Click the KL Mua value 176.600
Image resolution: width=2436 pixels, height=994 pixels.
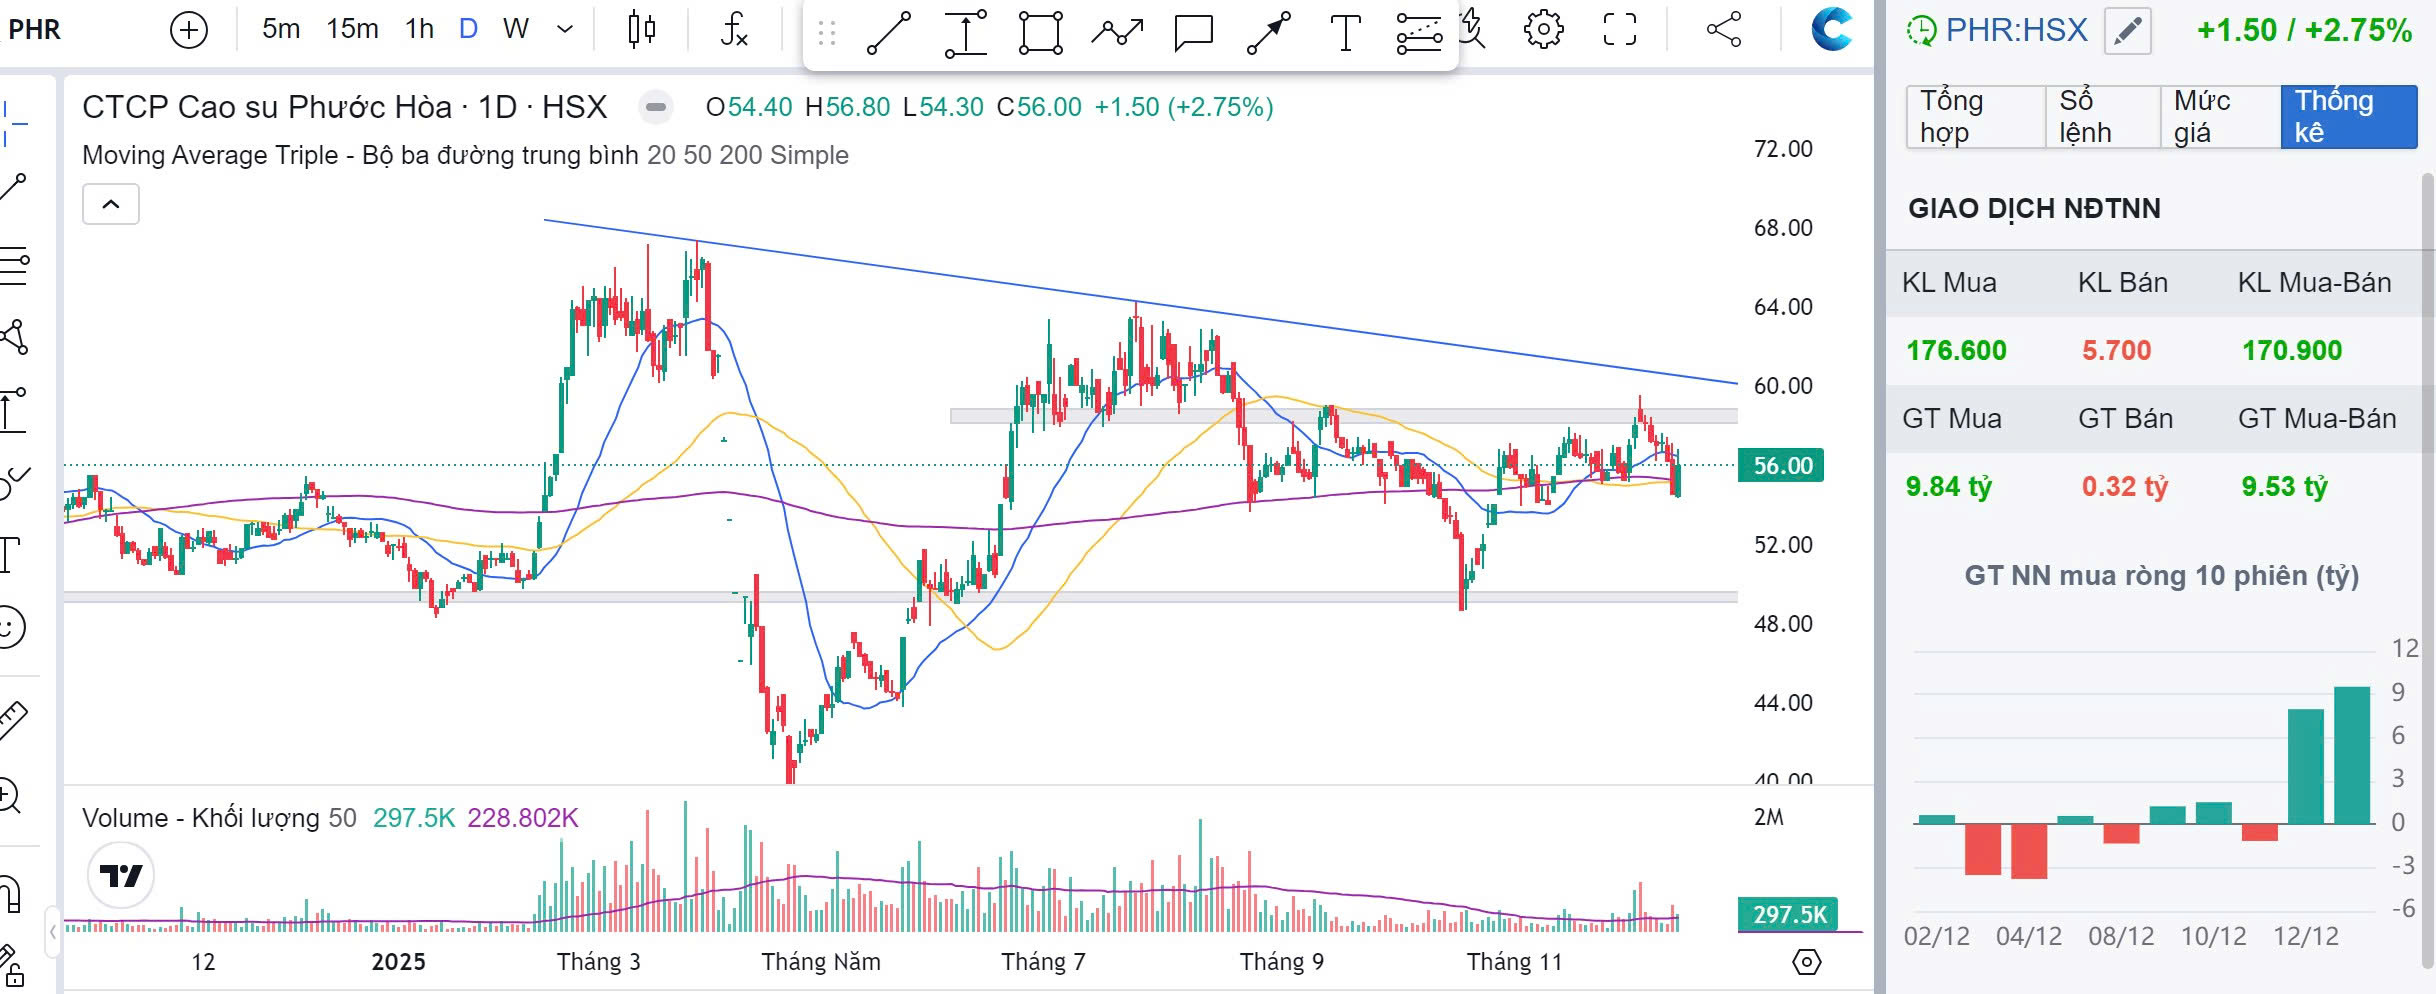coord(1956,351)
